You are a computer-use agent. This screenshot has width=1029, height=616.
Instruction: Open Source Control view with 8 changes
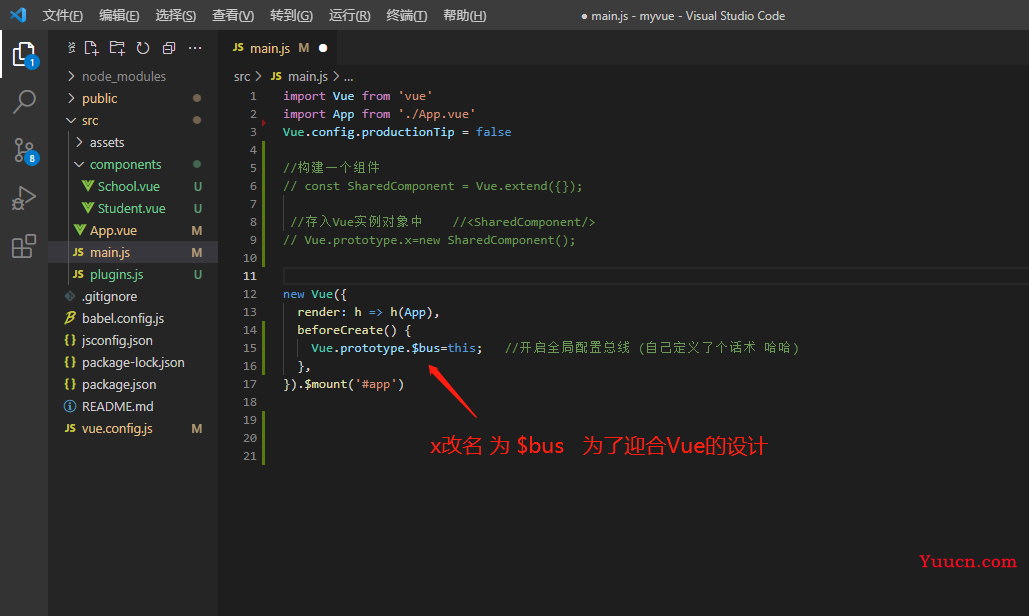[x=24, y=150]
